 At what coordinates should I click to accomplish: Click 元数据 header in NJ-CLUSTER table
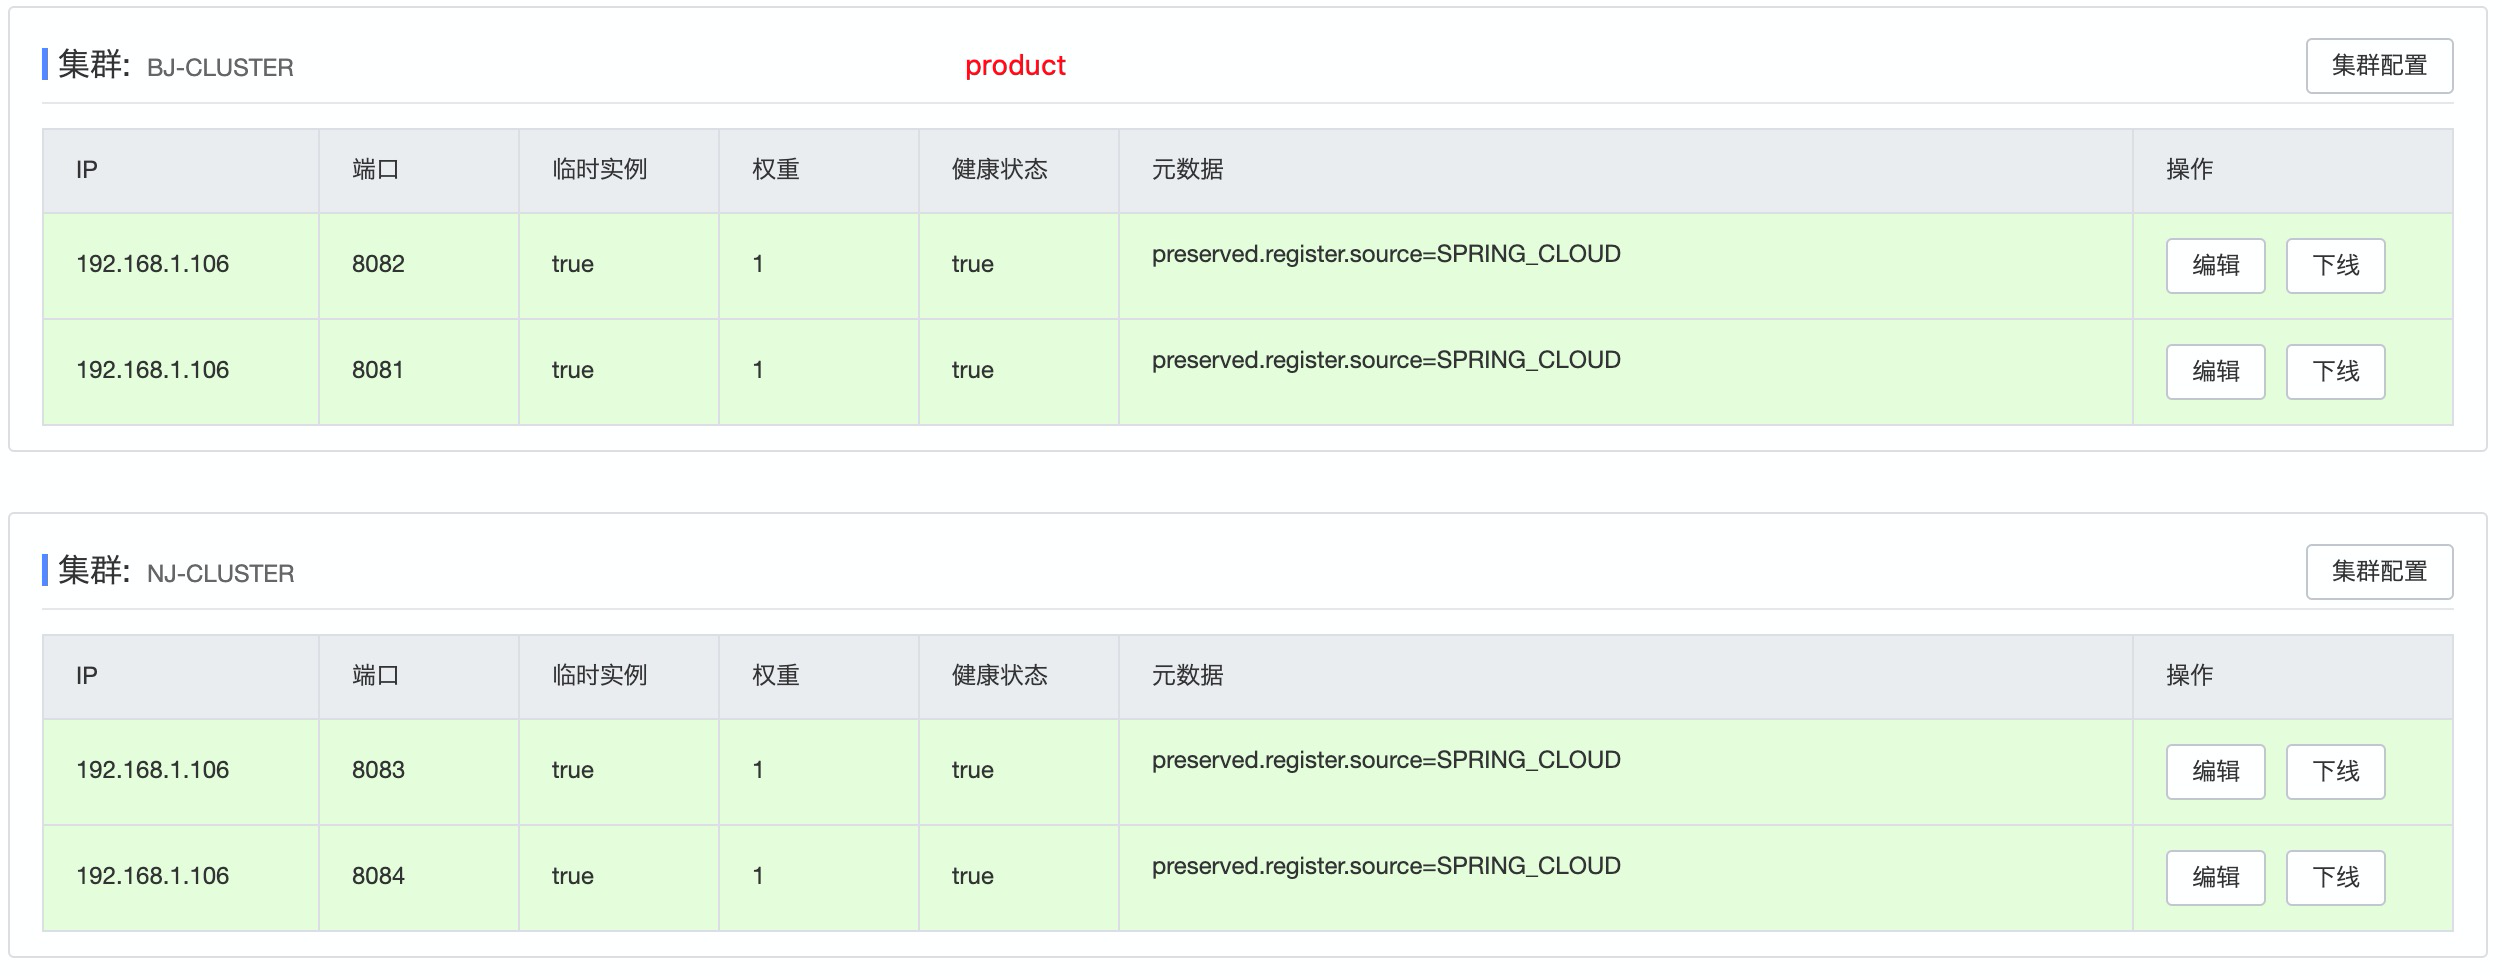point(1187,676)
